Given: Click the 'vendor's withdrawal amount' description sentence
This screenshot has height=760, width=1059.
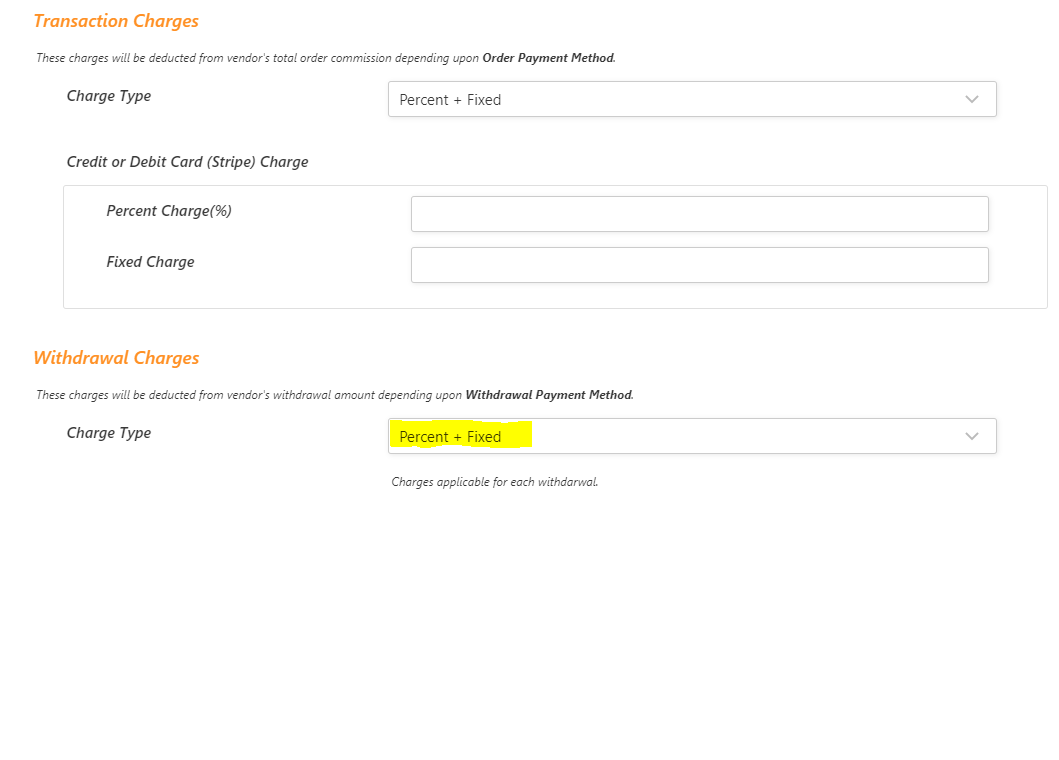Looking at the screenshot, I should coord(335,395).
